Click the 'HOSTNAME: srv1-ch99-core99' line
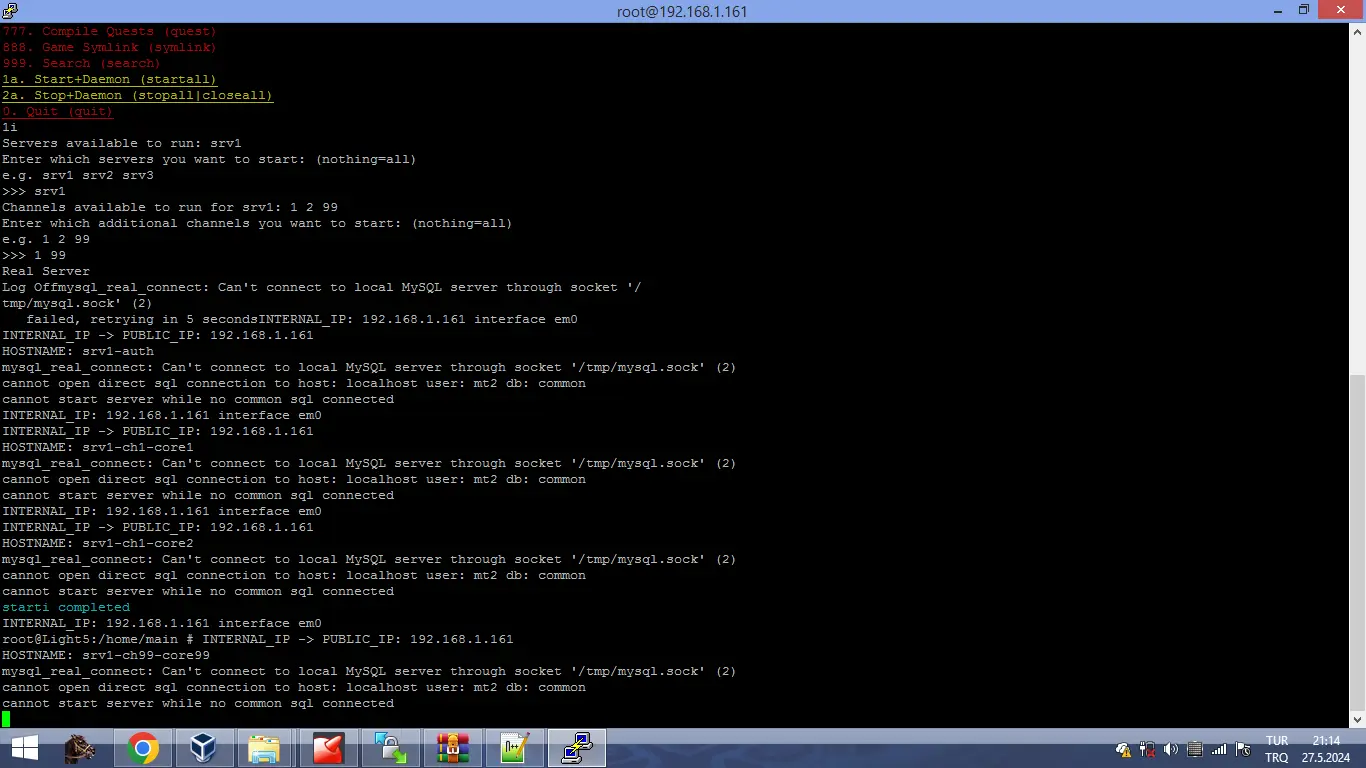 (105, 655)
